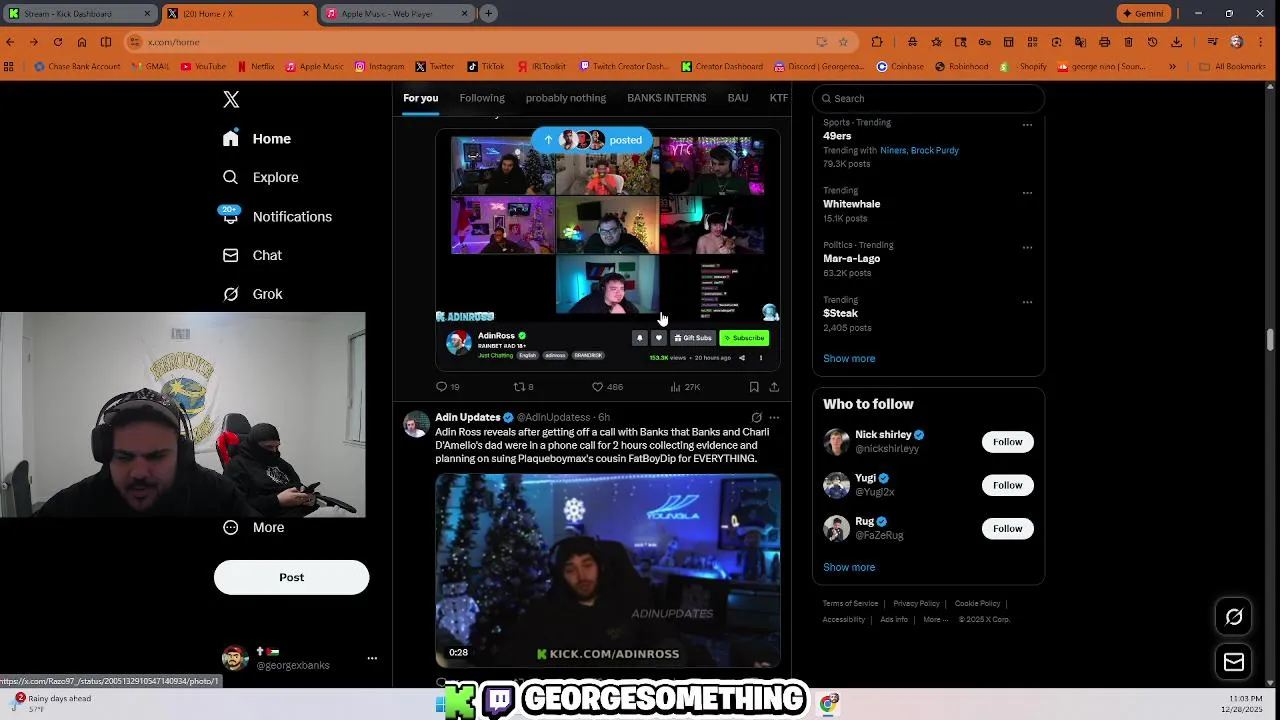
Task: Bookmark the AdinRoss stream post
Action: [x=754, y=387]
